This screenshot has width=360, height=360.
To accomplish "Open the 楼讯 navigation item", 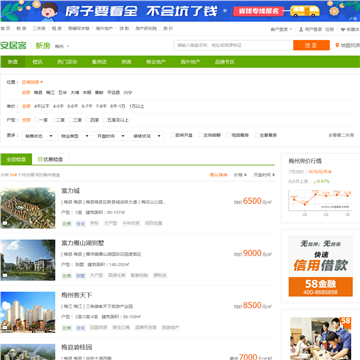I will [x=37, y=62].
